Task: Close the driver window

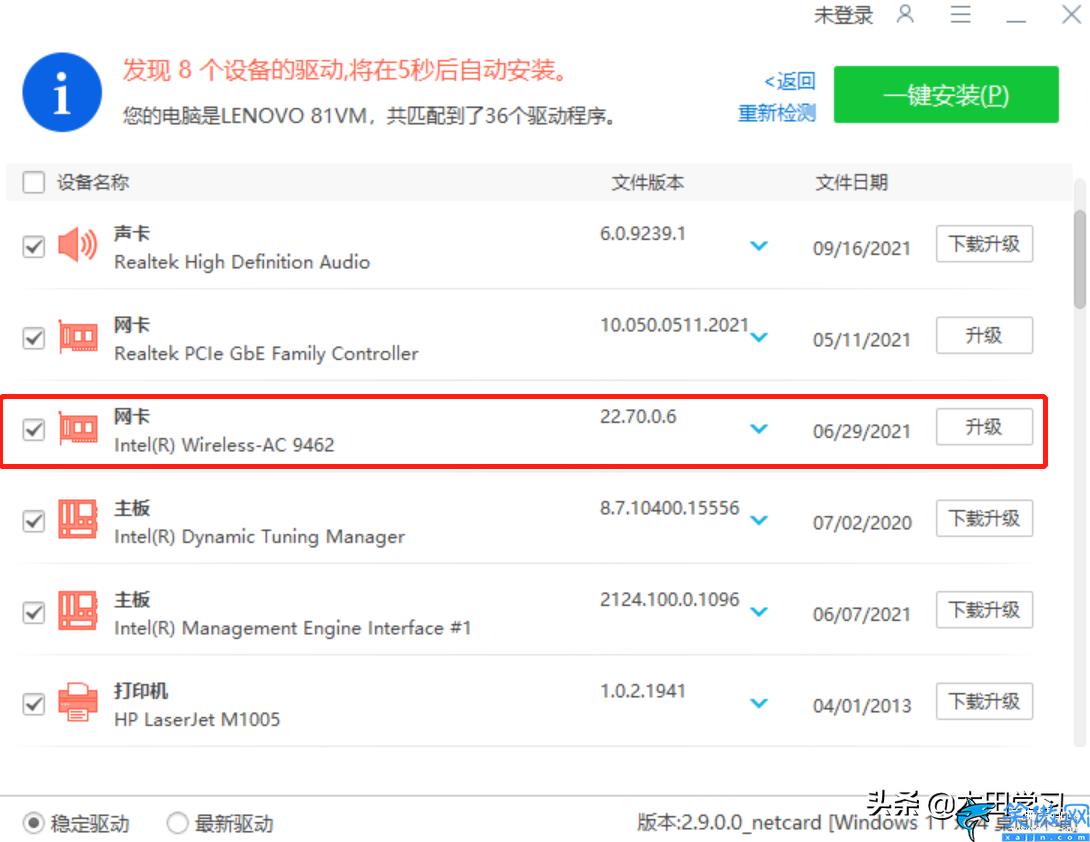Action: click(x=1071, y=14)
